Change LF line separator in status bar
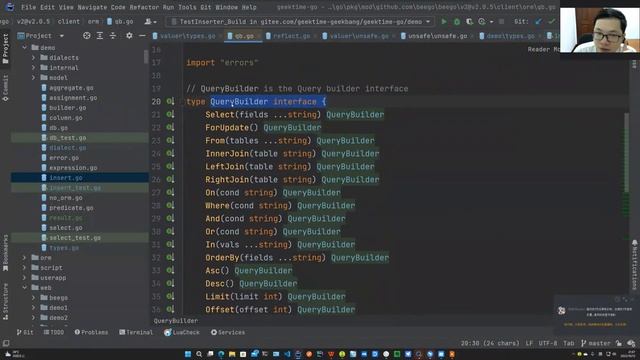Image resolution: width=640 pixels, height=360 pixels. pos(529,343)
